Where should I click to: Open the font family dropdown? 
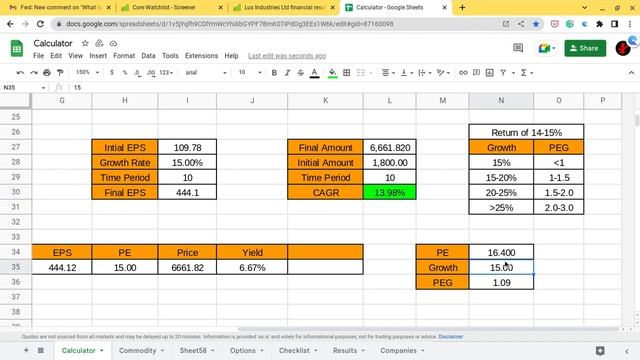[x=206, y=73]
